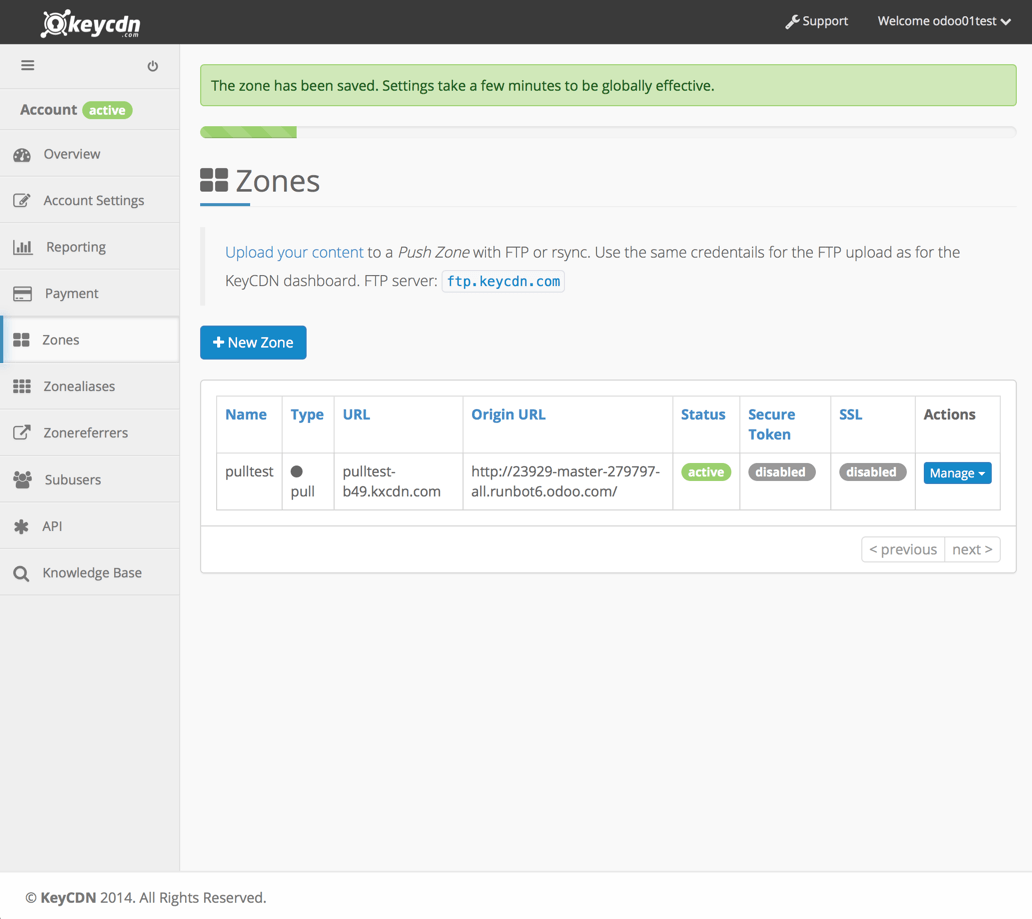Toggle the hamburger sidebar menu
The width and height of the screenshot is (1032, 919).
(x=28, y=66)
